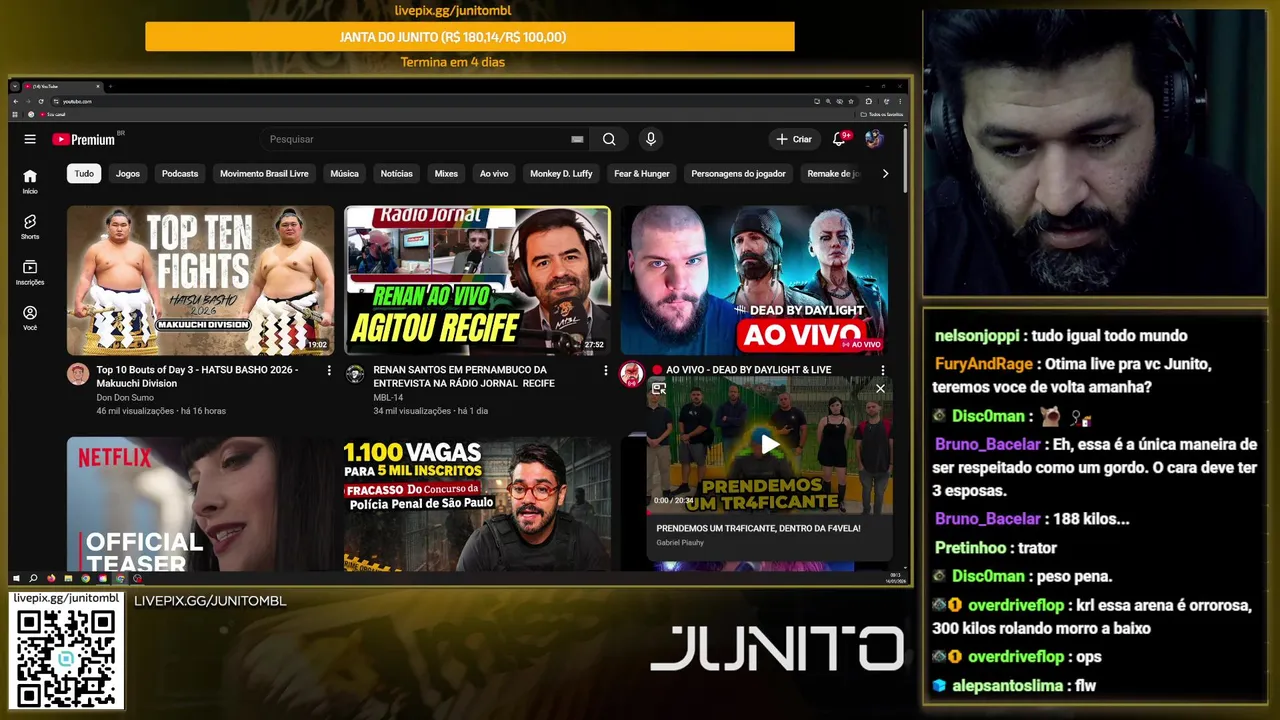Select the Notícias filter chip
Screen dimensions: 1280x720
(396, 173)
